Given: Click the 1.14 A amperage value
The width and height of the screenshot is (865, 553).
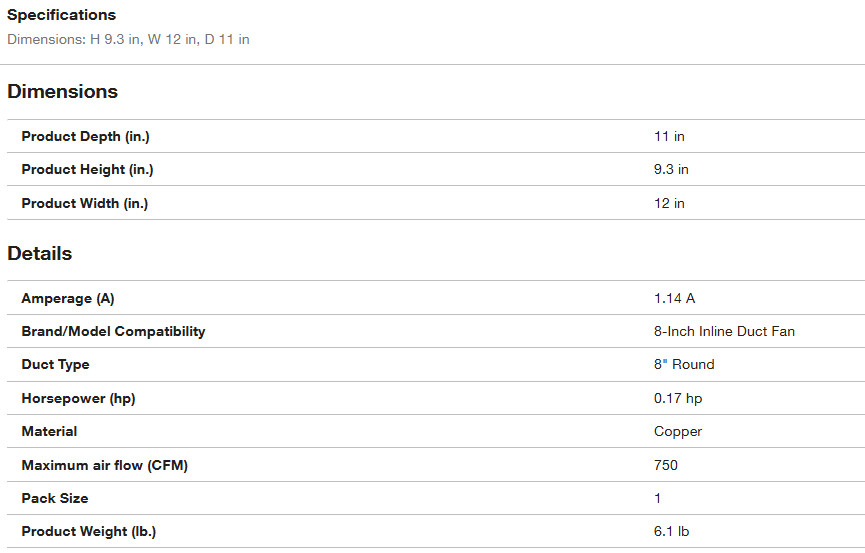Looking at the screenshot, I should (674, 298).
